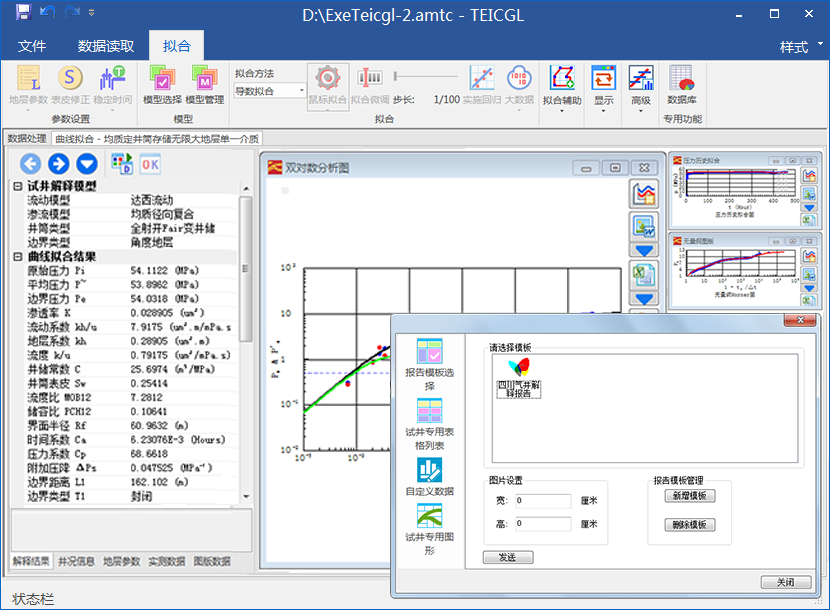Open the 拟合方法 combo box showing 导数拟合
Image resolution: width=830 pixels, height=610 pixels.
click(270, 91)
